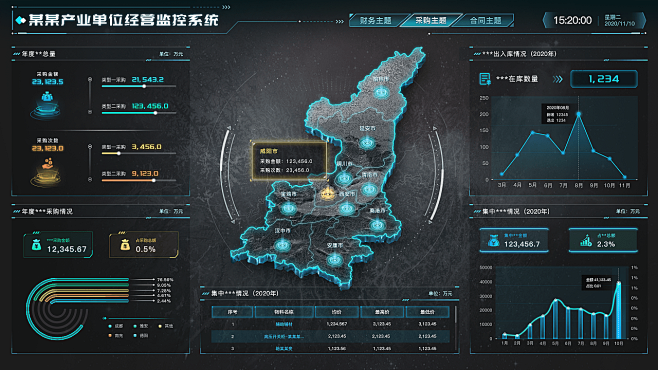Click the golden 咸阳市 highlighted marker
658x370 pixels.
point(327,194)
